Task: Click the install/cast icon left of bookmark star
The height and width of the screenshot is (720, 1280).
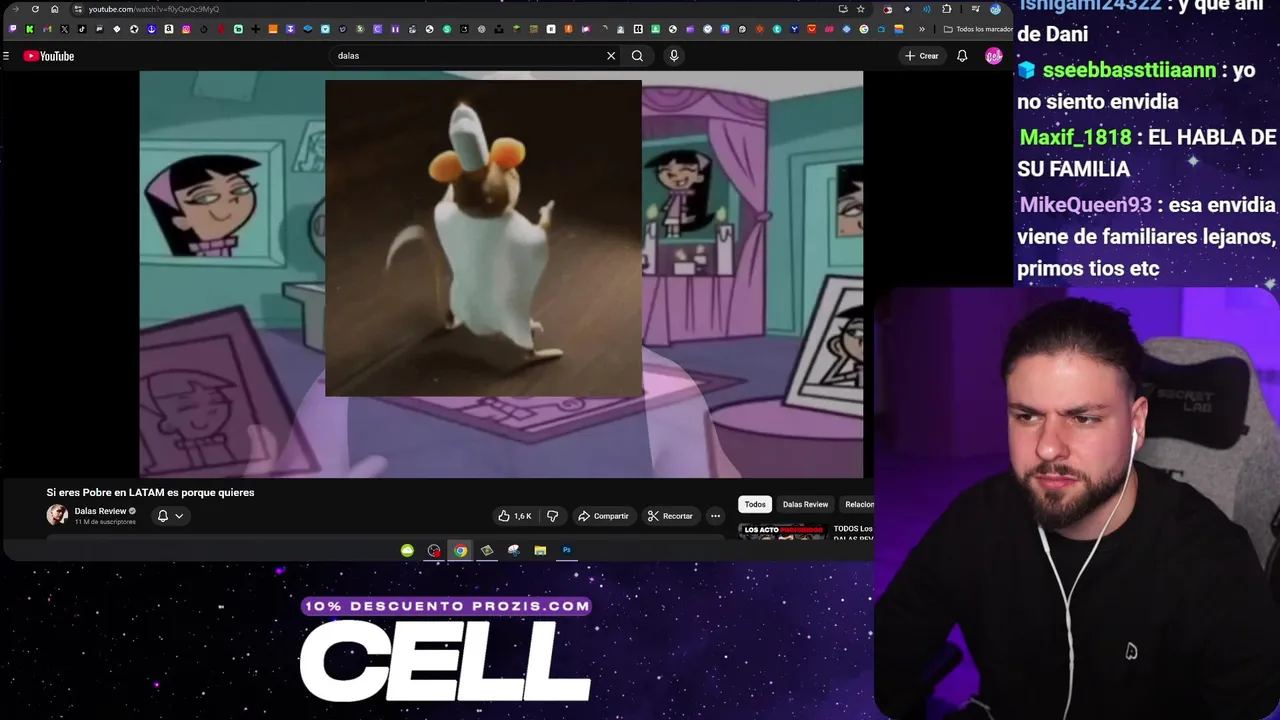Action: tap(843, 9)
